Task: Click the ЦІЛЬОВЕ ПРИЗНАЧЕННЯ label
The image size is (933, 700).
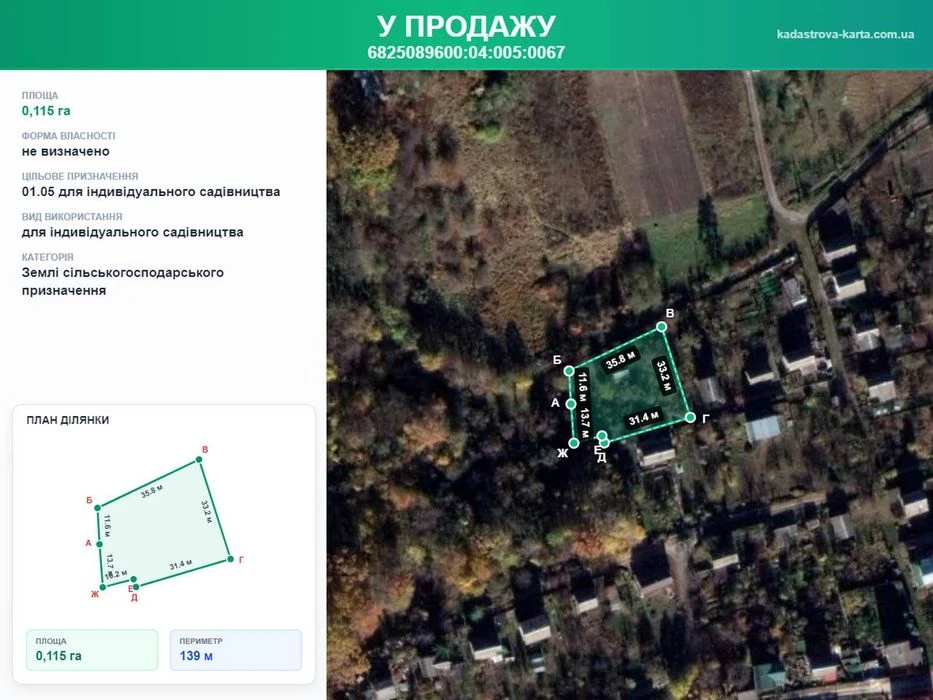Action: click(x=80, y=176)
